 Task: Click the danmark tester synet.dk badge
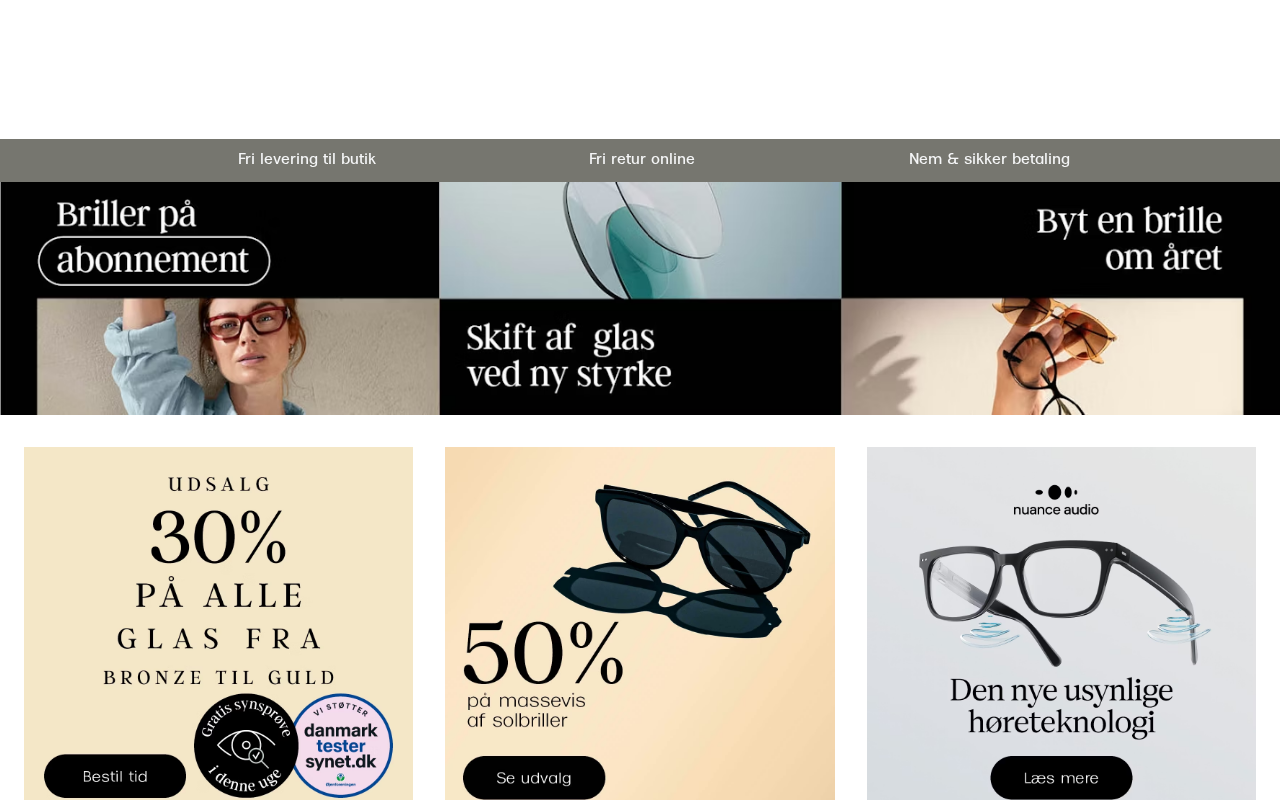click(341, 745)
